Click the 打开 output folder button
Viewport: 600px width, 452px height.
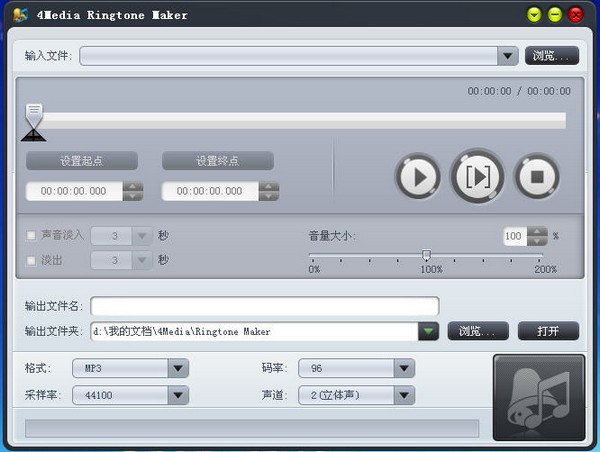point(548,331)
